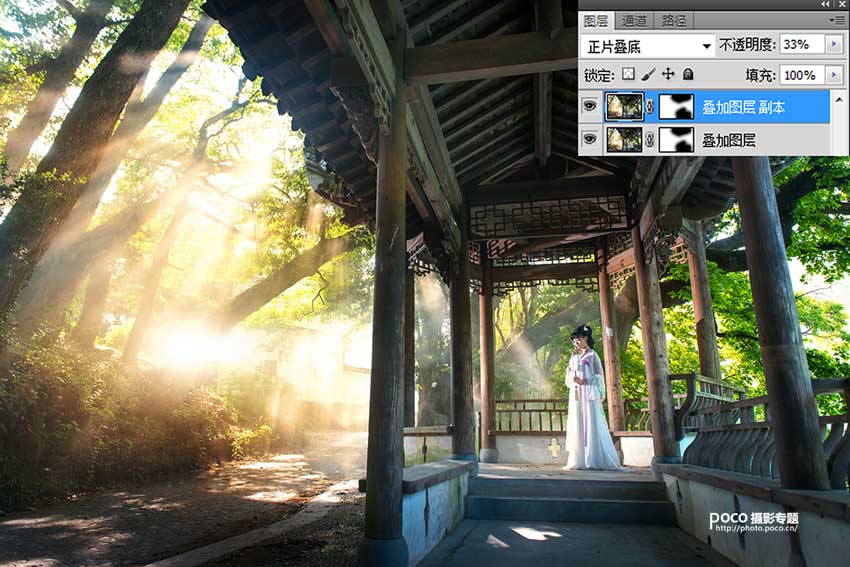Click link icon on 叠加图层 副本 layer
The width and height of the screenshot is (850, 567).
point(651,107)
